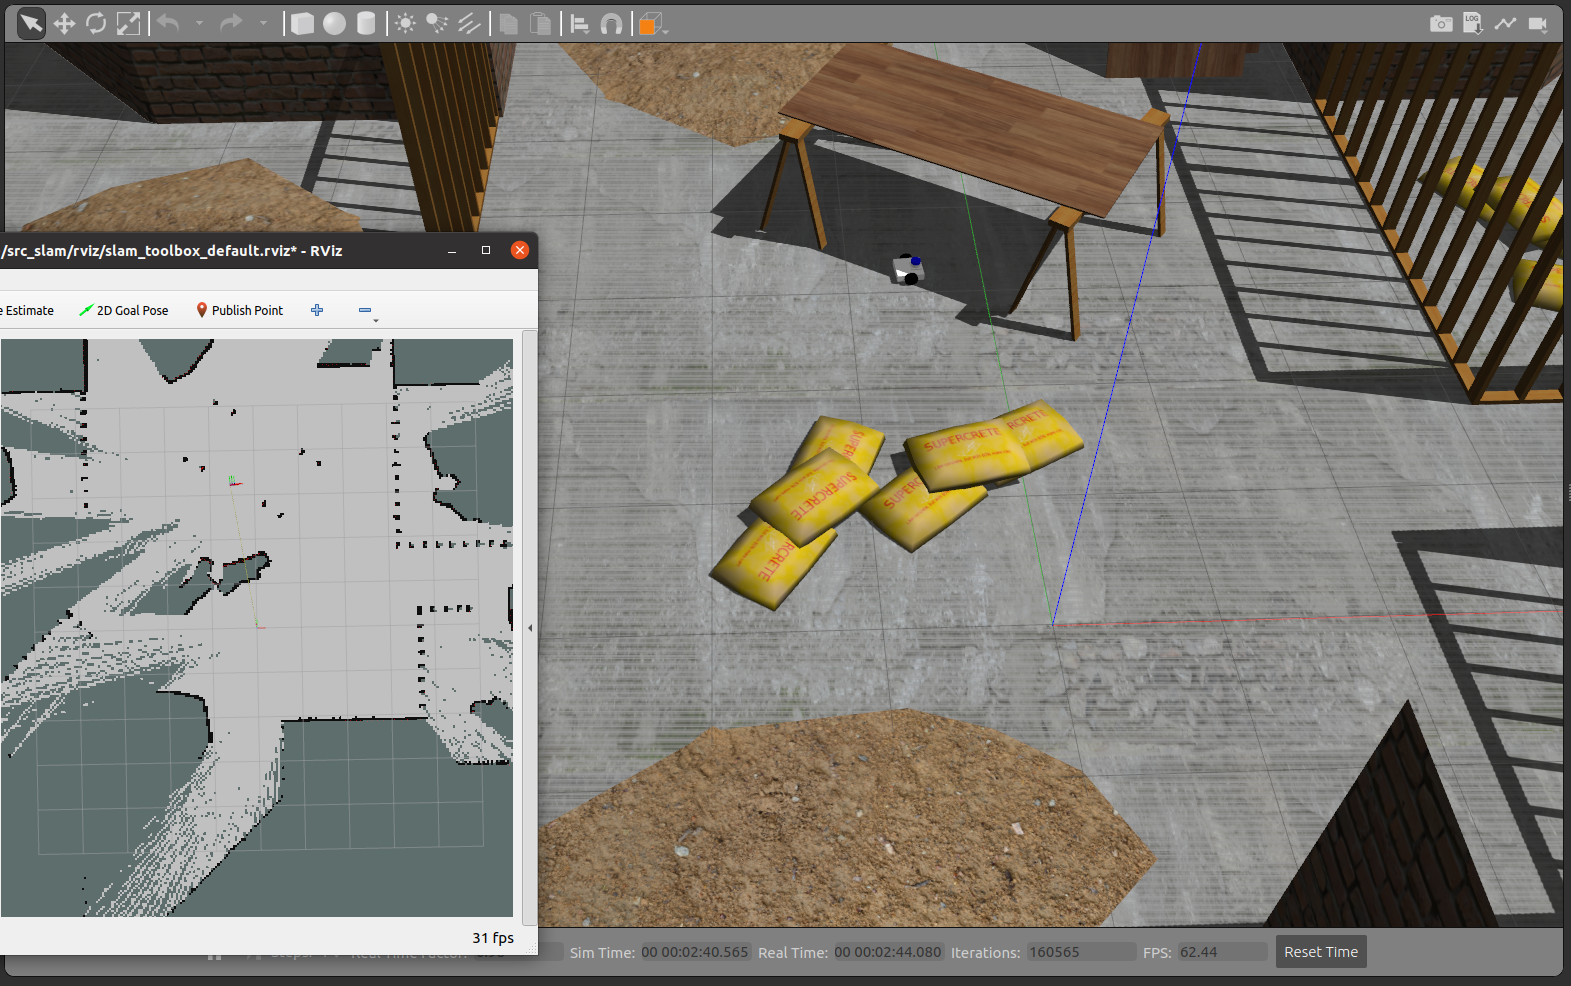
Task: Click the FPS value 62.44
Action: (1222, 952)
